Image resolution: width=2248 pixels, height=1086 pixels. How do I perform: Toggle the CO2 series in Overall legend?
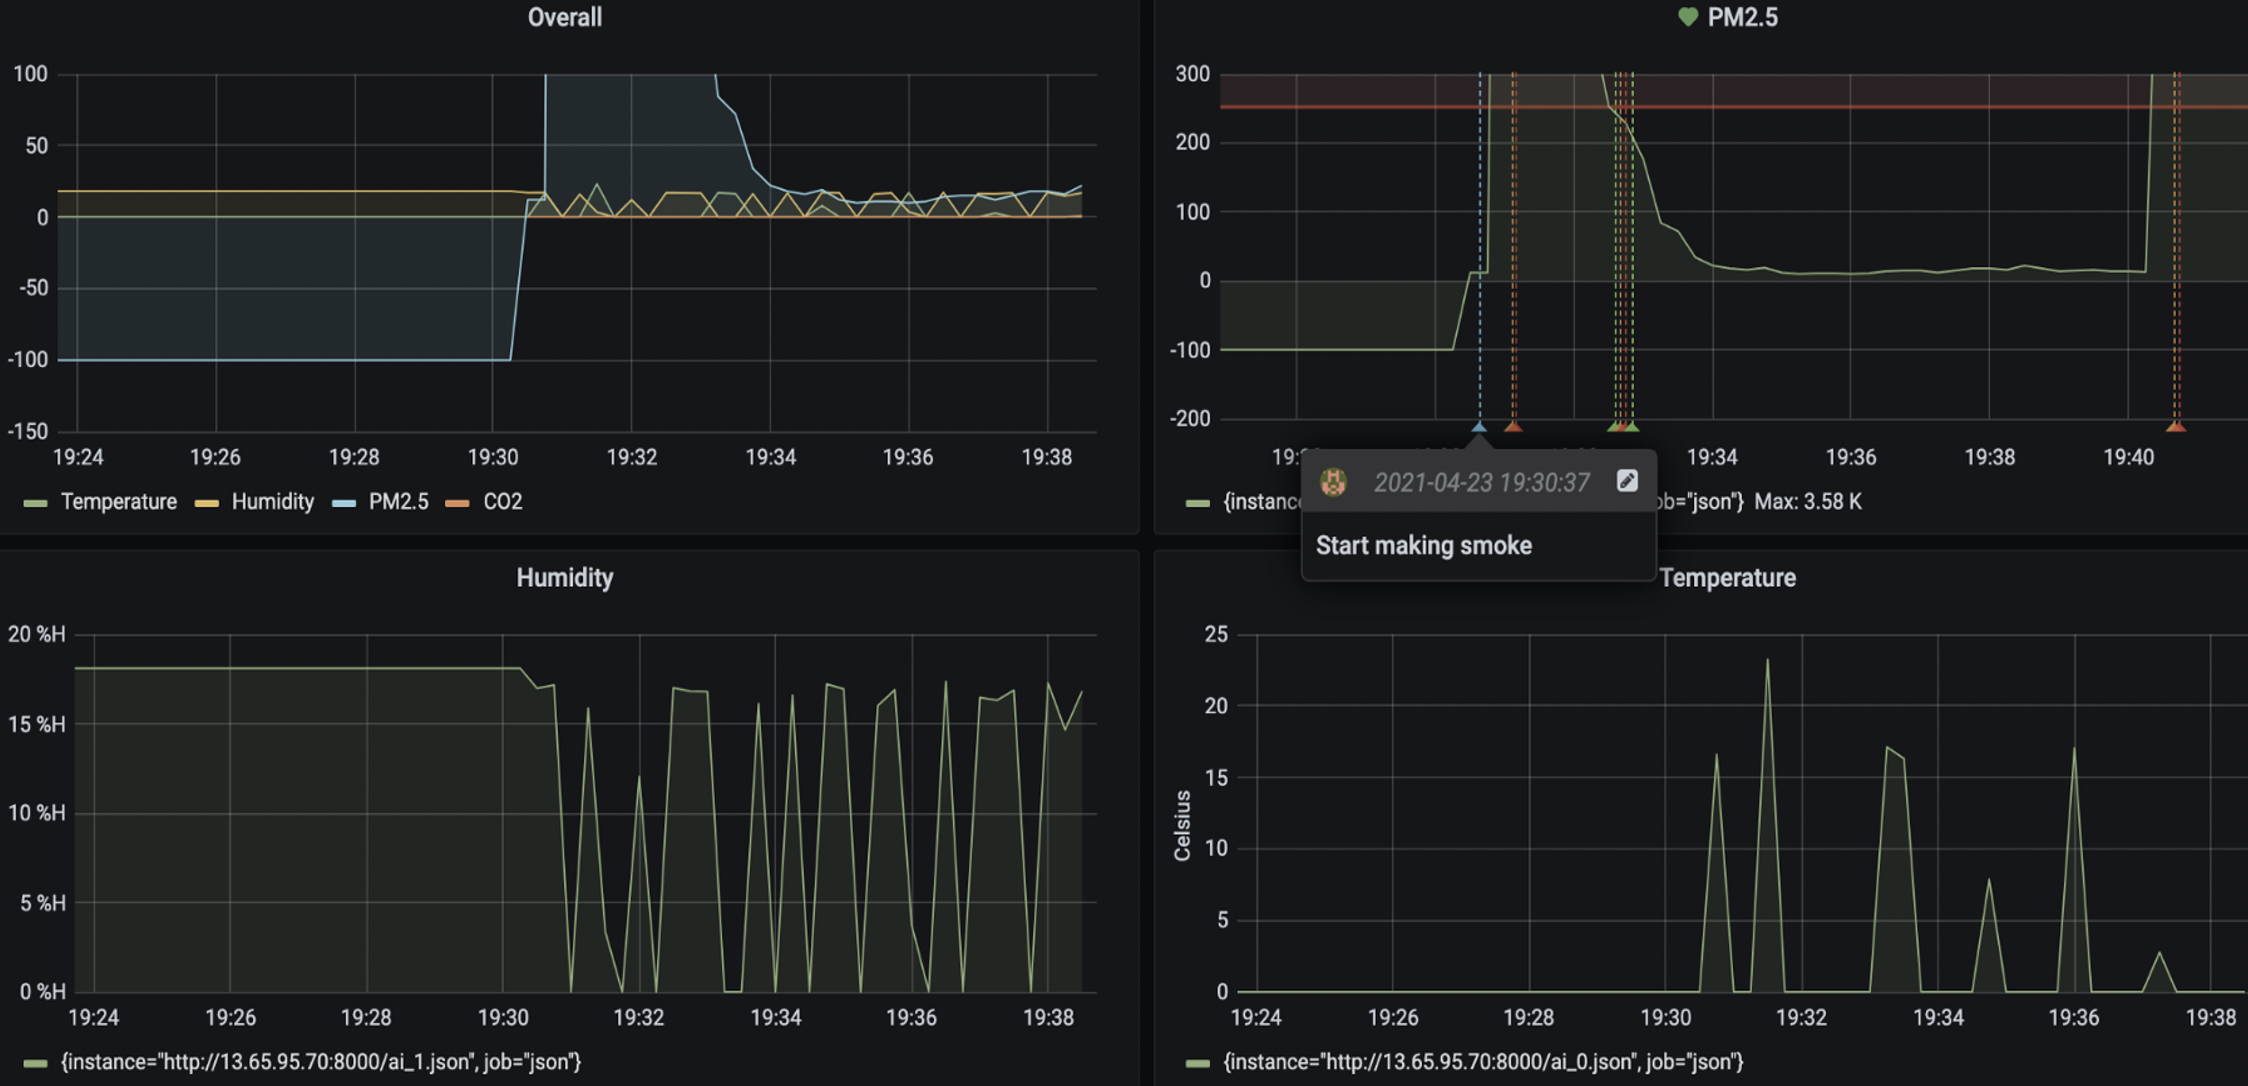pyautogui.click(x=502, y=502)
